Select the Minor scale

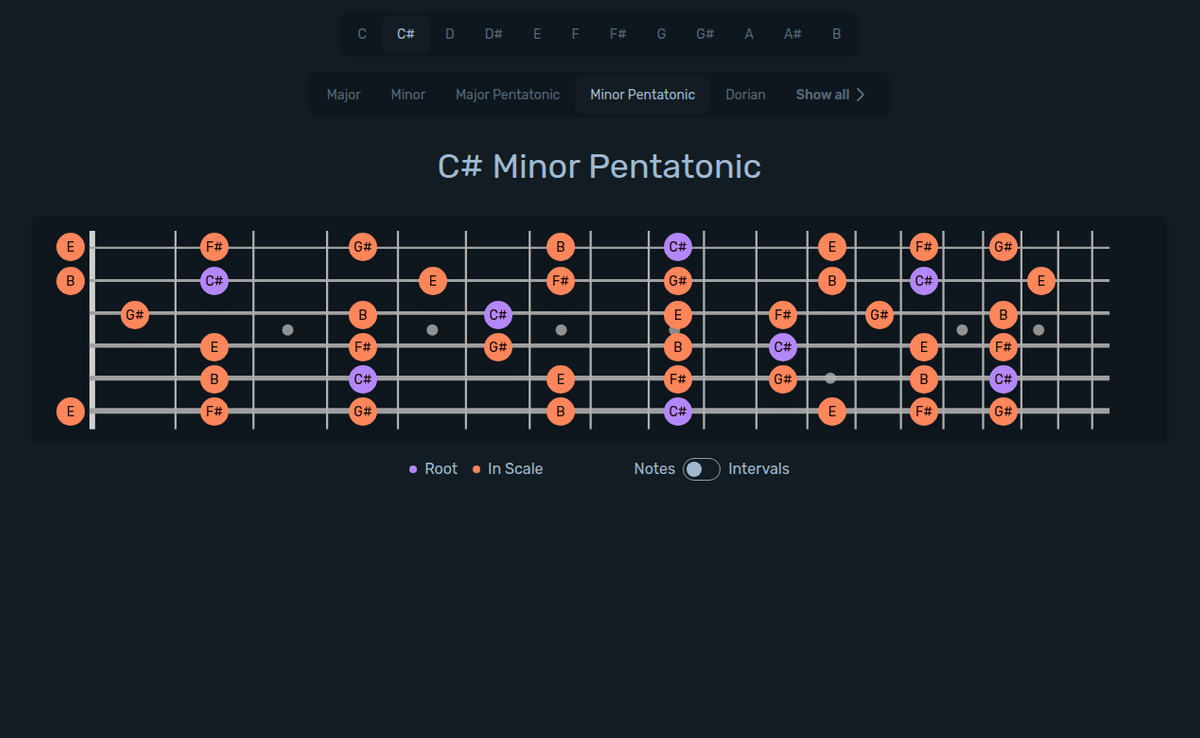[408, 95]
